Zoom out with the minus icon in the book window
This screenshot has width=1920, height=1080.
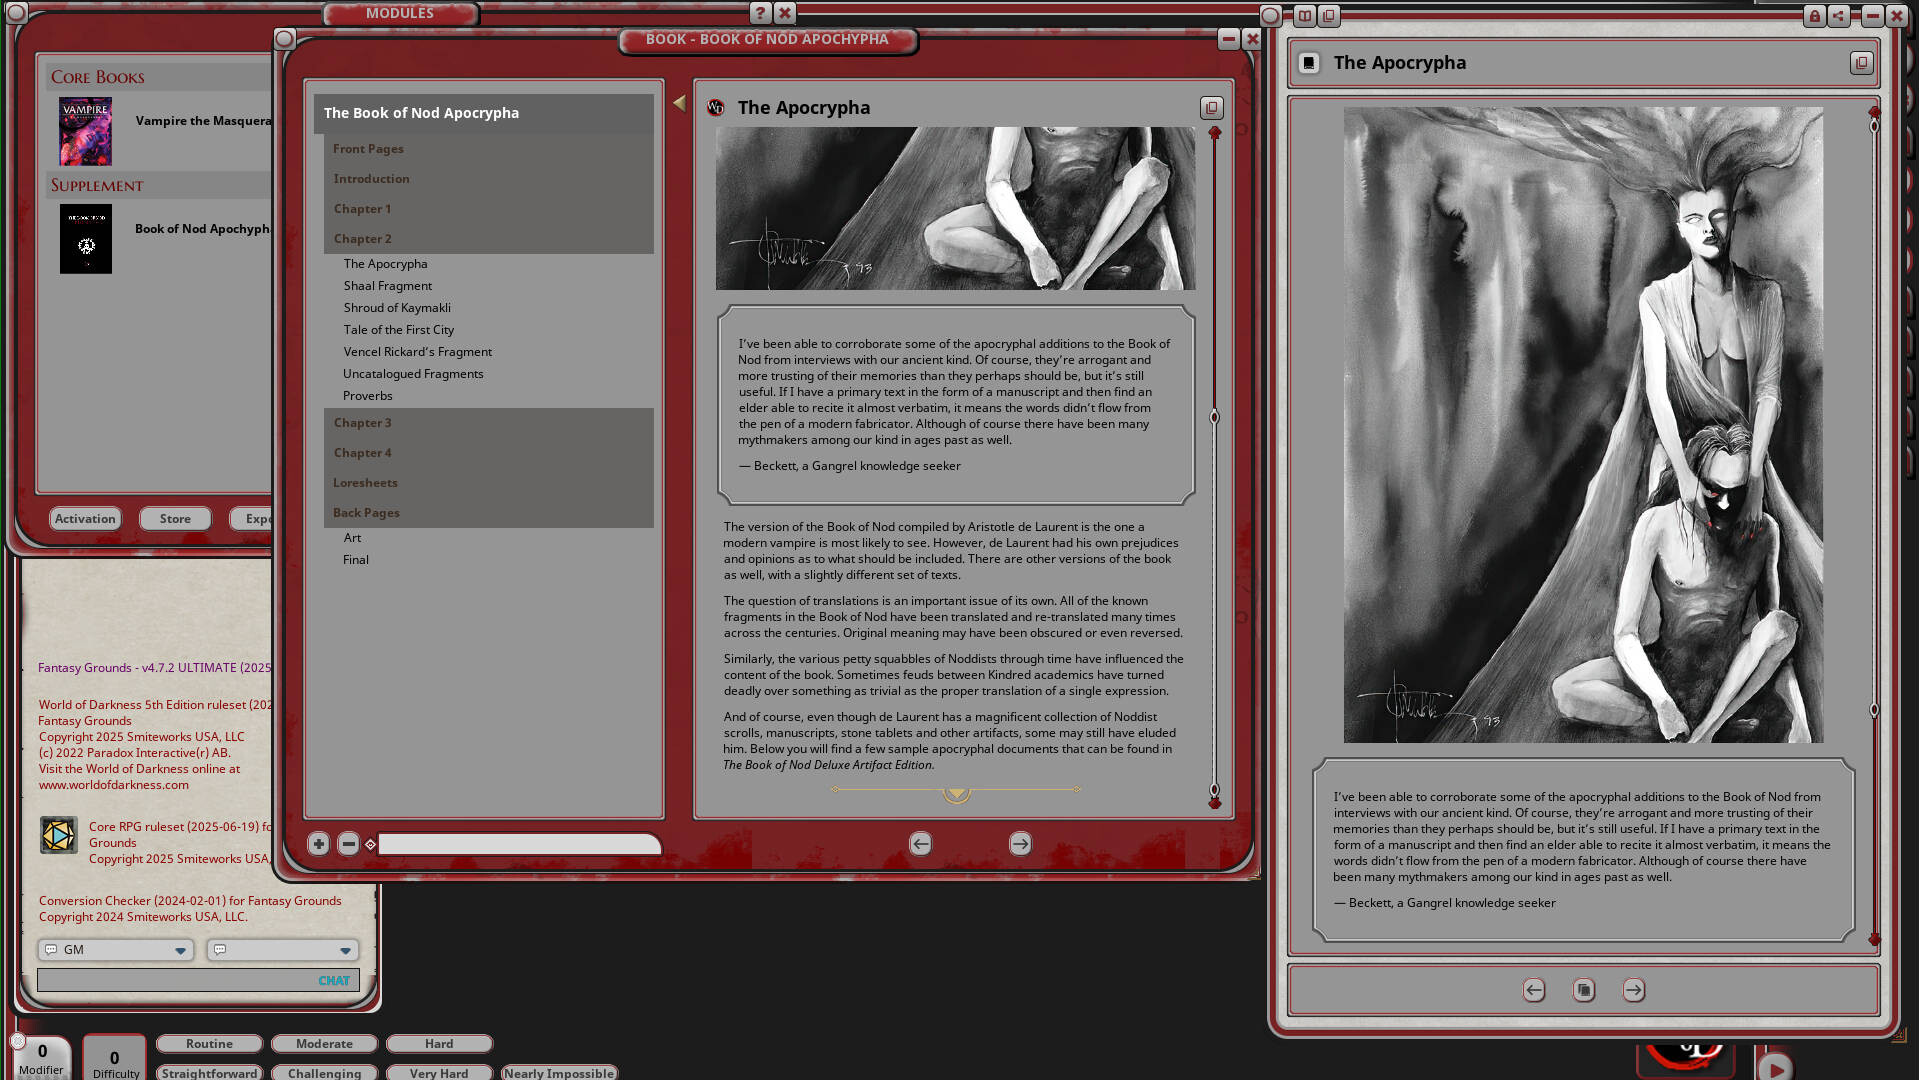pyautogui.click(x=348, y=843)
